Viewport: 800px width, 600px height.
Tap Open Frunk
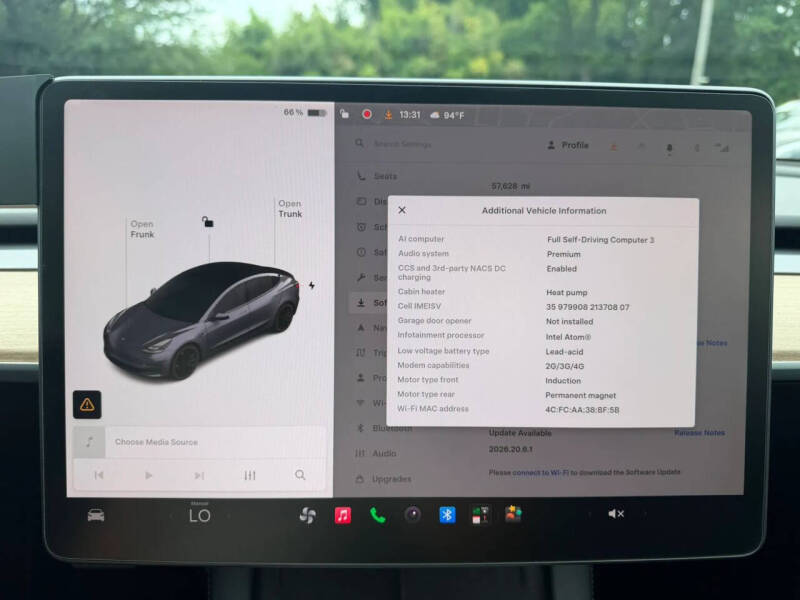(142, 229)
